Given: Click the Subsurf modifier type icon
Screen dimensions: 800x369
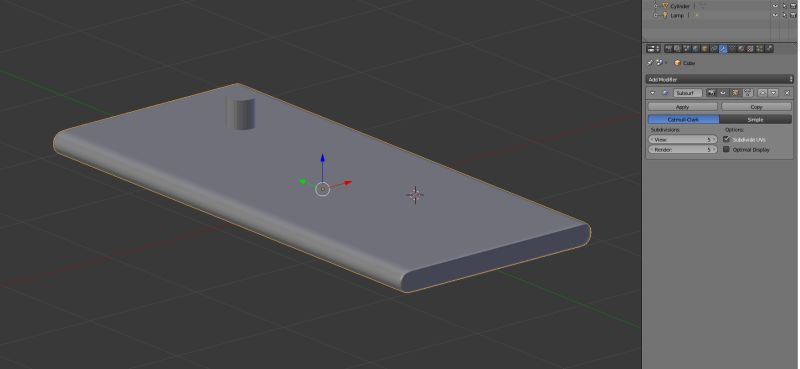Looking at the screenshot, I should pyautogui.click(x=665, y=93).
